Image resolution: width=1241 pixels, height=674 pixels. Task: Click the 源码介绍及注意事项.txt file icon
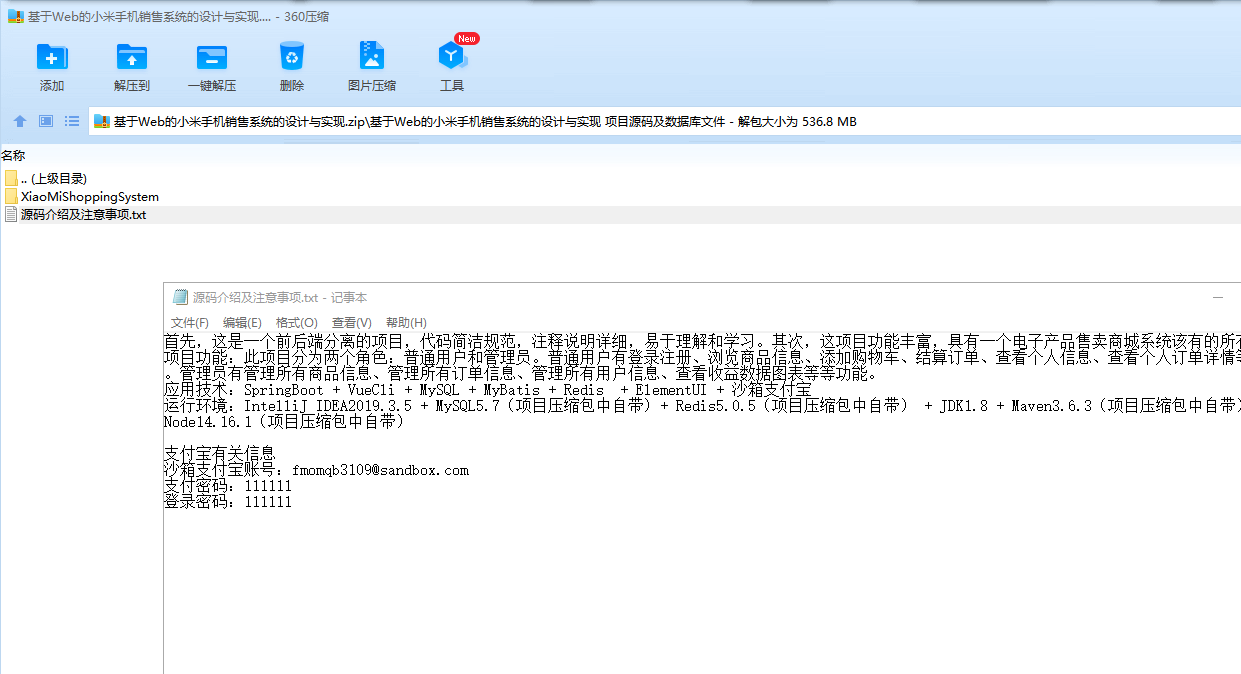(x=11, y=215)
